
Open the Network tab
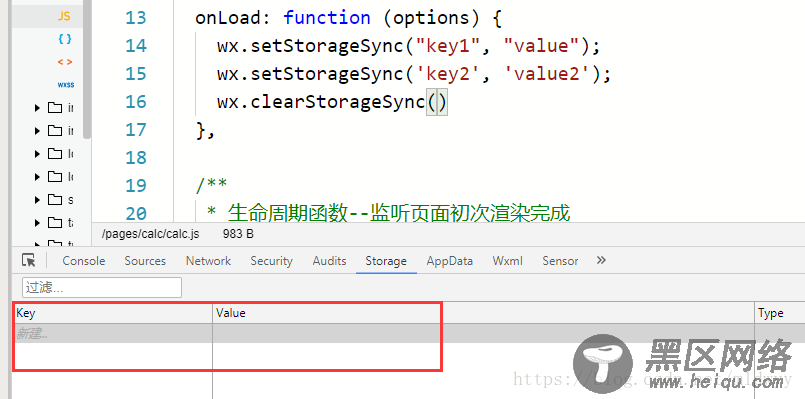point(208,261)
